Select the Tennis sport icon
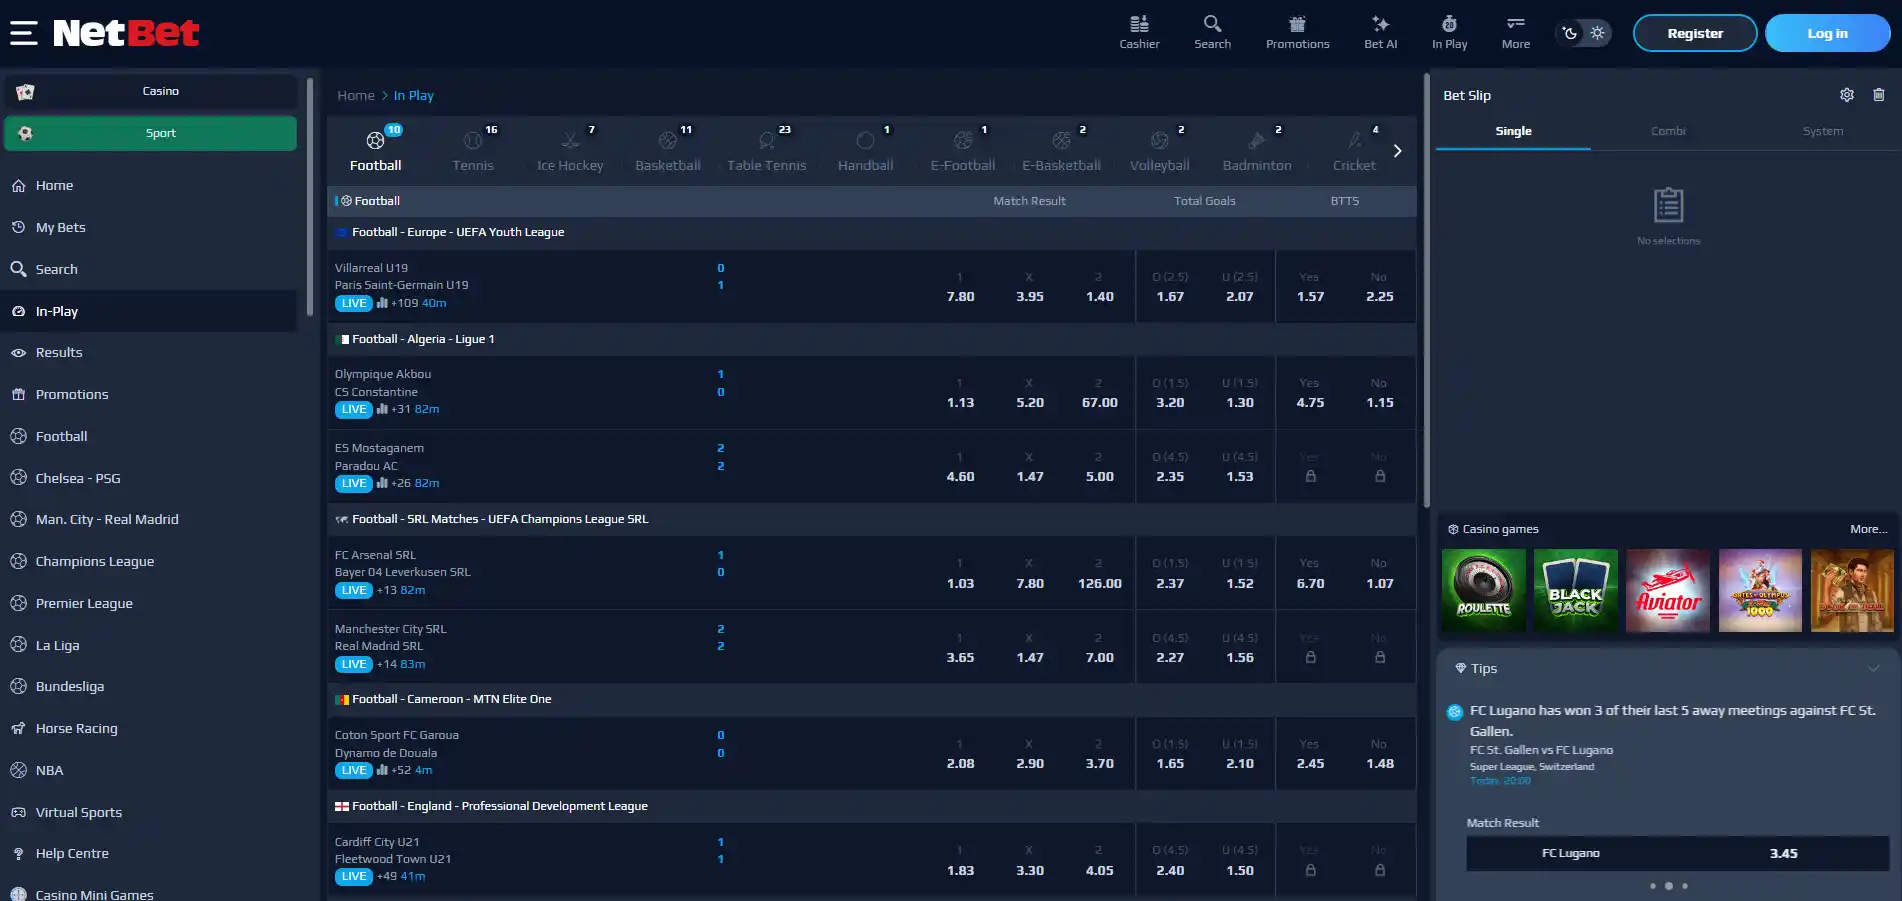The height and width of the screenshot is (901, 1902). point(473,141)
